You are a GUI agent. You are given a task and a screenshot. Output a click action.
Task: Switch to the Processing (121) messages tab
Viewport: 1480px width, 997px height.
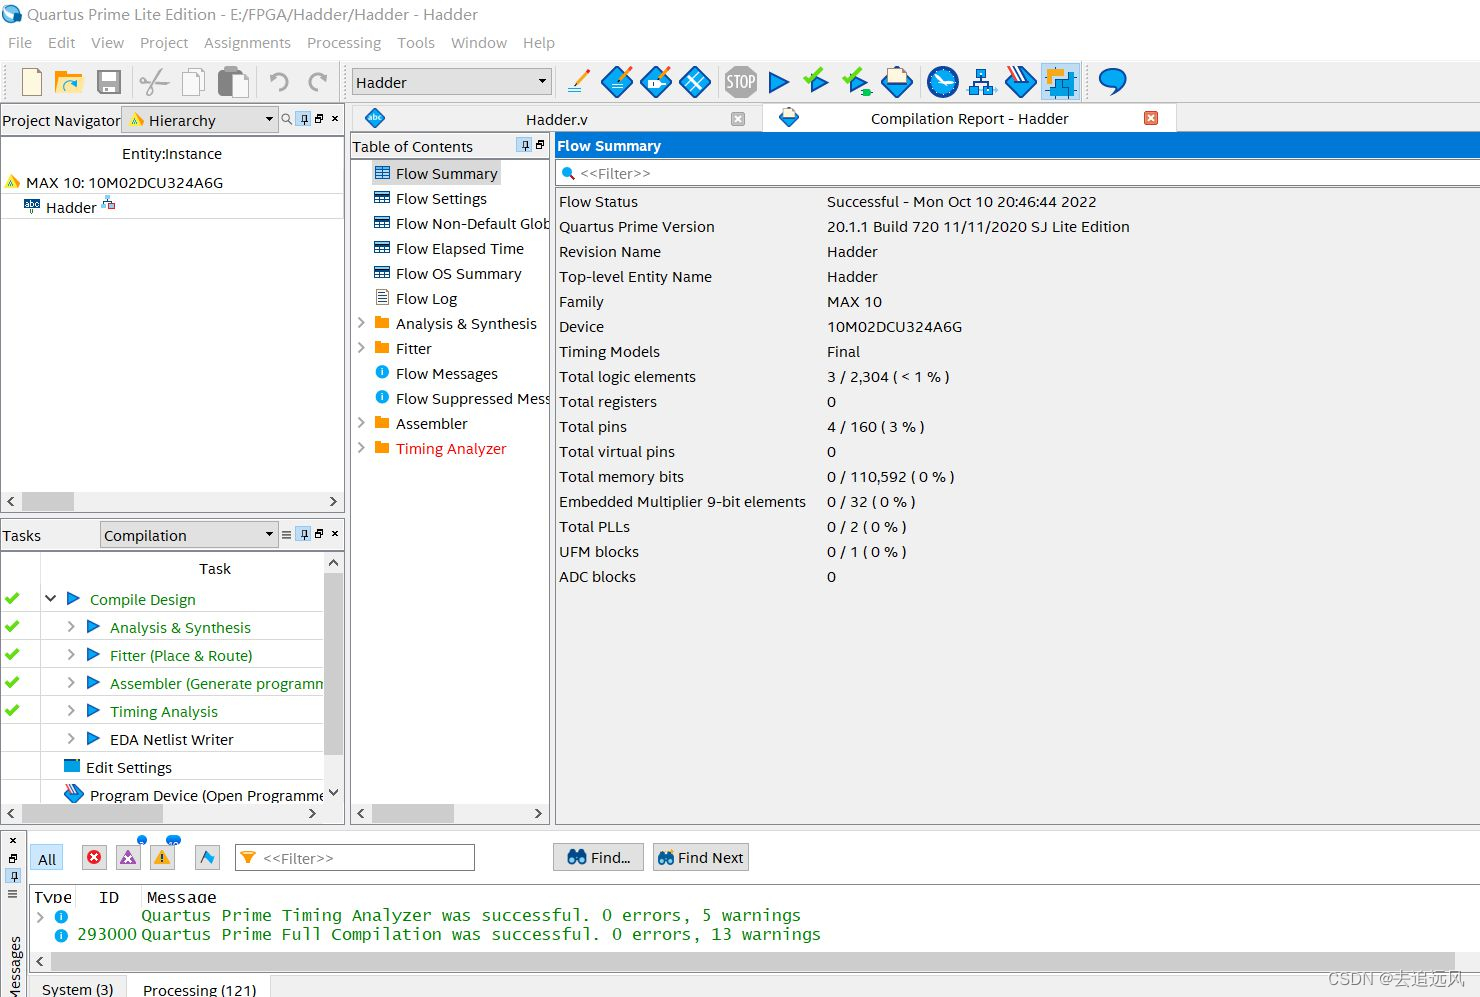click(x=199, y=988)
